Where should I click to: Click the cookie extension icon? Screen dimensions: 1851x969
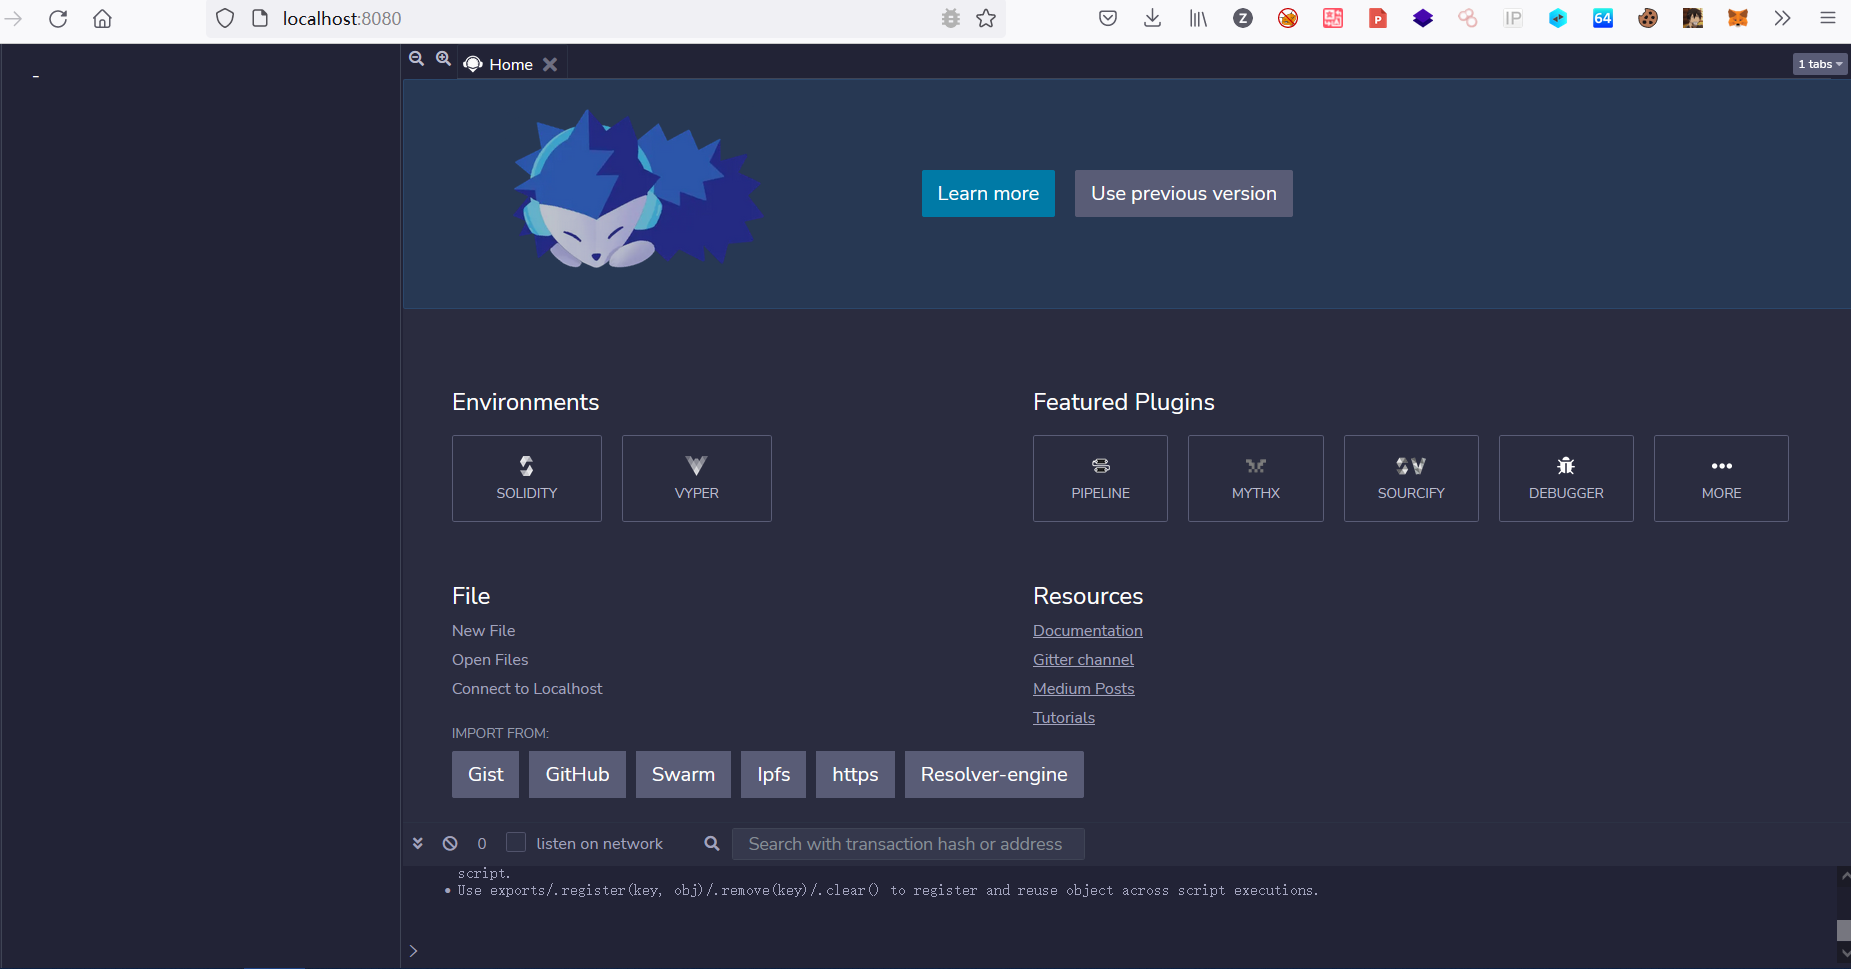point(1648,18)
